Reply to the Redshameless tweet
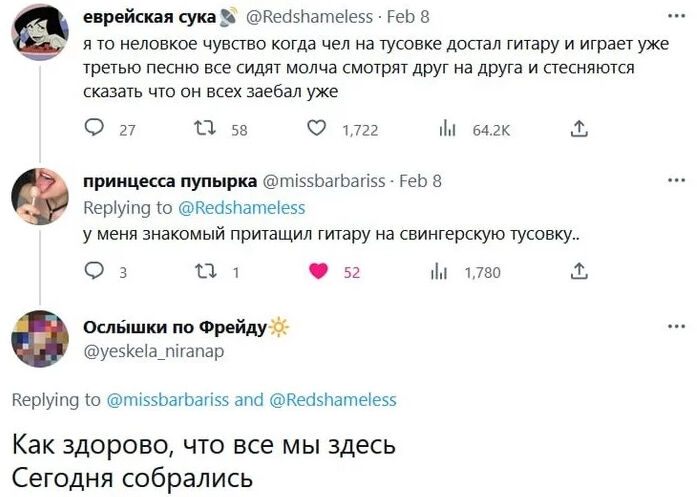 [x=95, y=128]
